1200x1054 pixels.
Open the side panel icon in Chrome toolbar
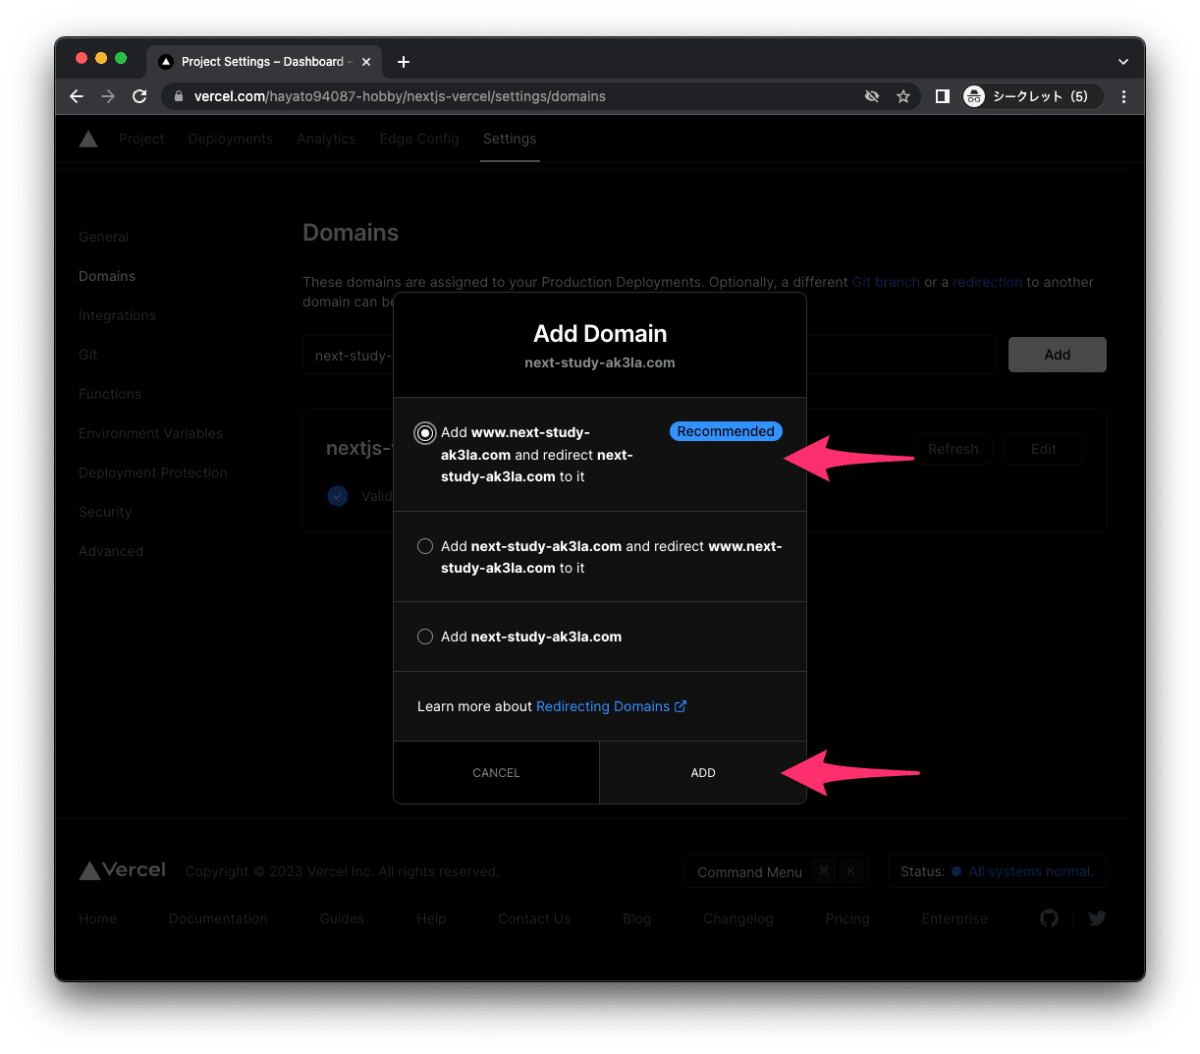pos(942,96)
